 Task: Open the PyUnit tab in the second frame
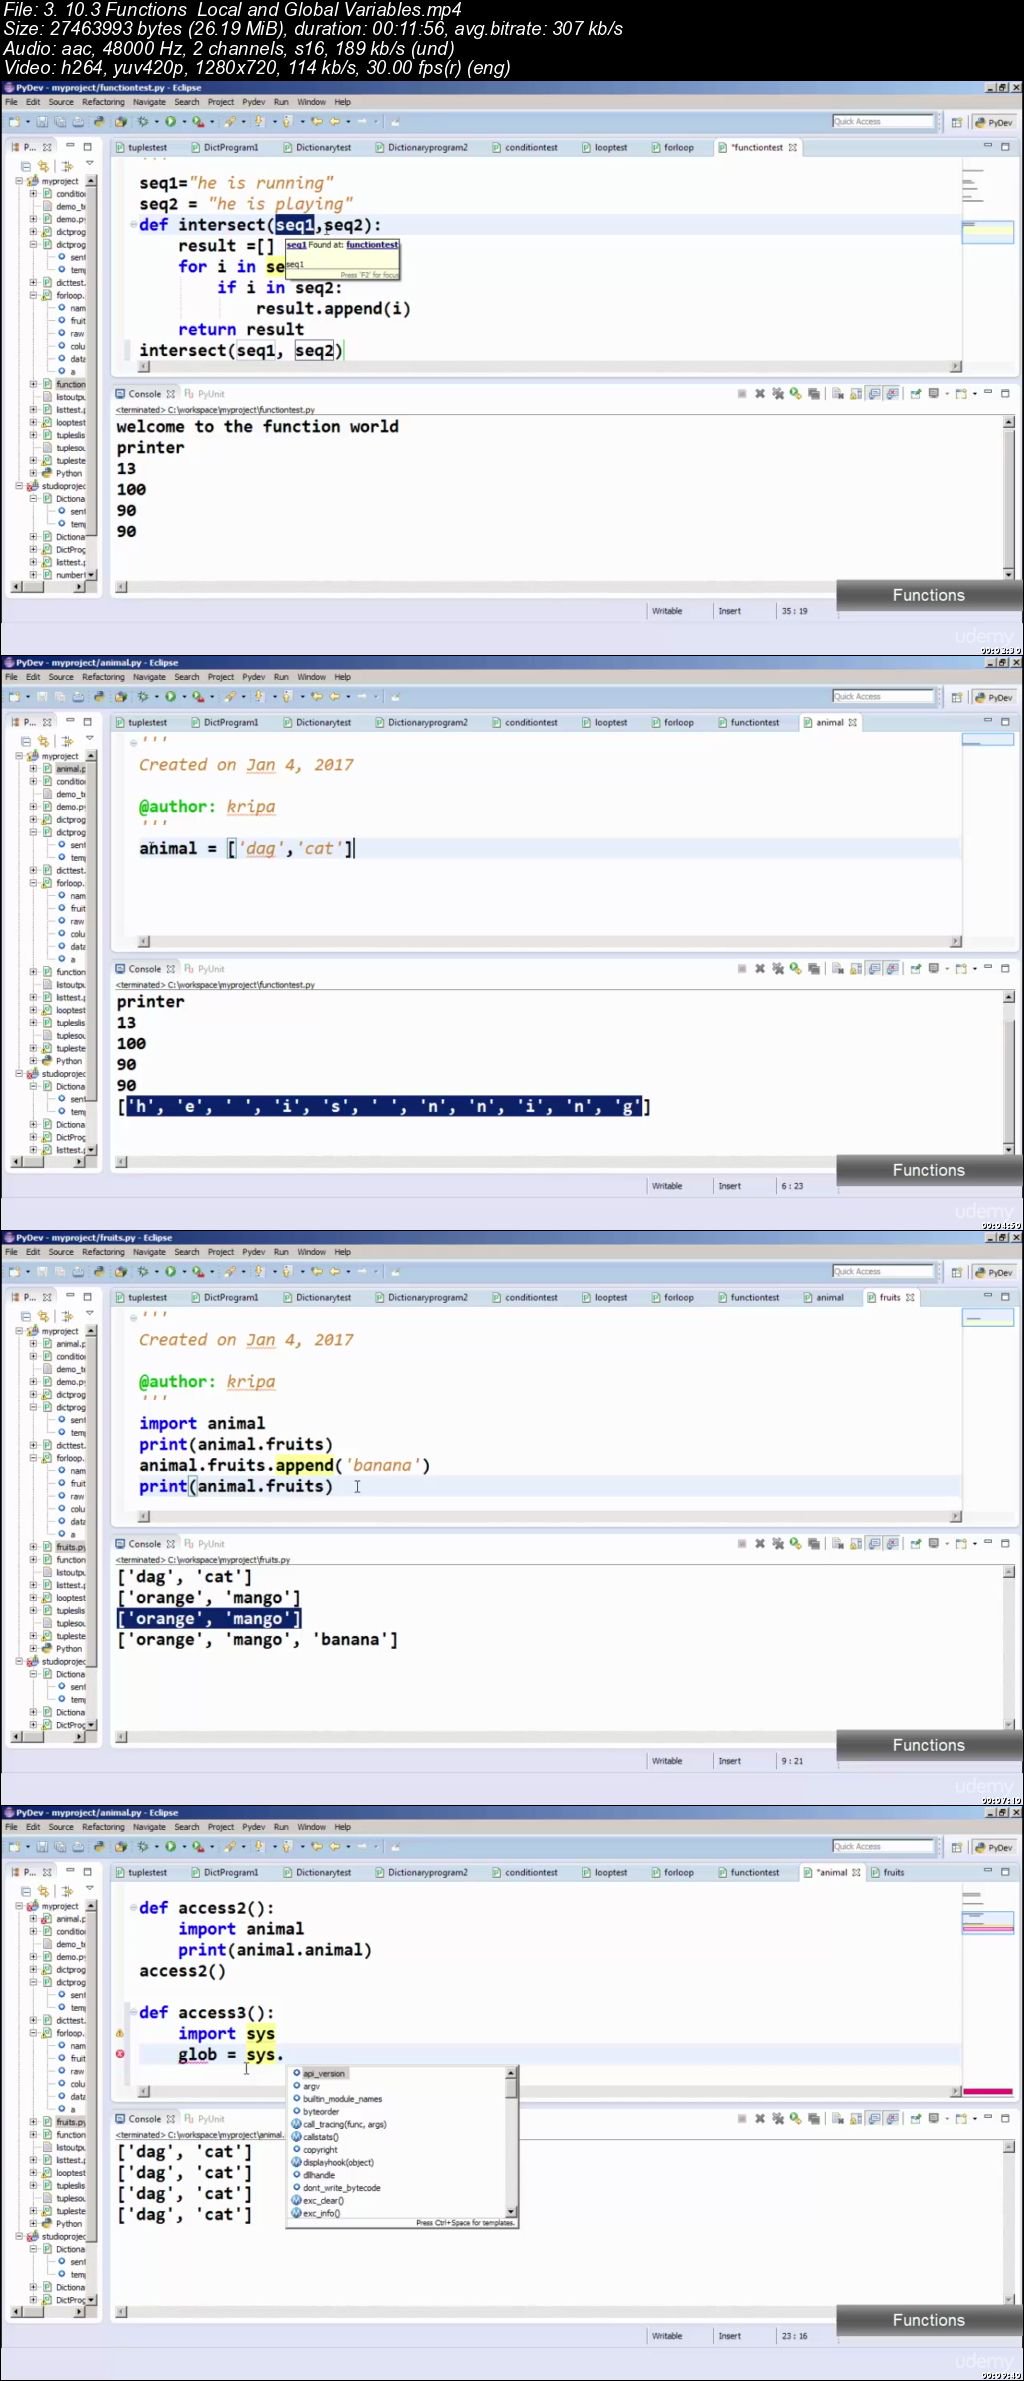point(205,969)
